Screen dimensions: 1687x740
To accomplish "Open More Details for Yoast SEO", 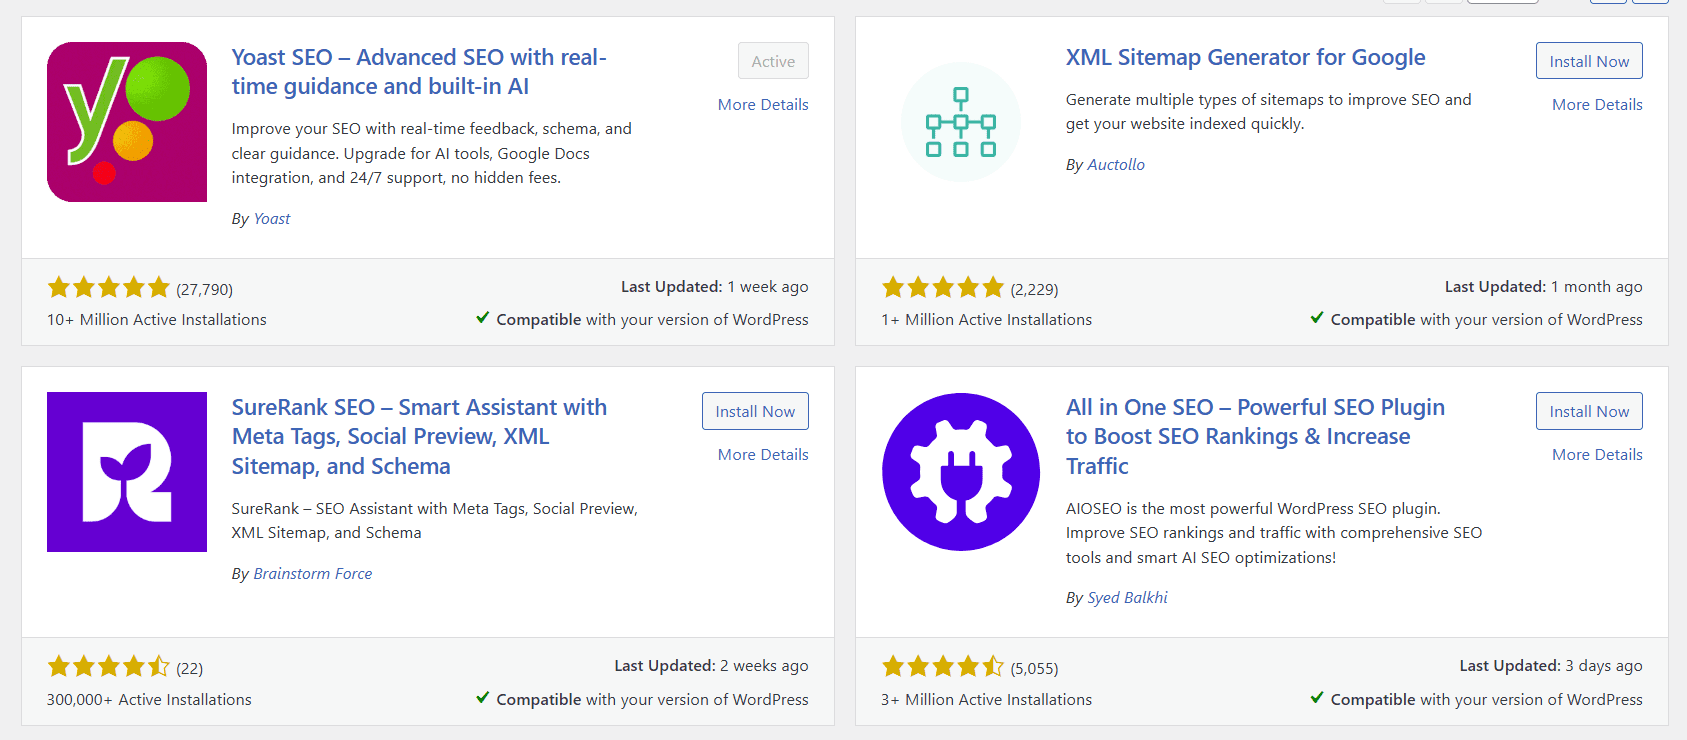I will pos(763,104).
